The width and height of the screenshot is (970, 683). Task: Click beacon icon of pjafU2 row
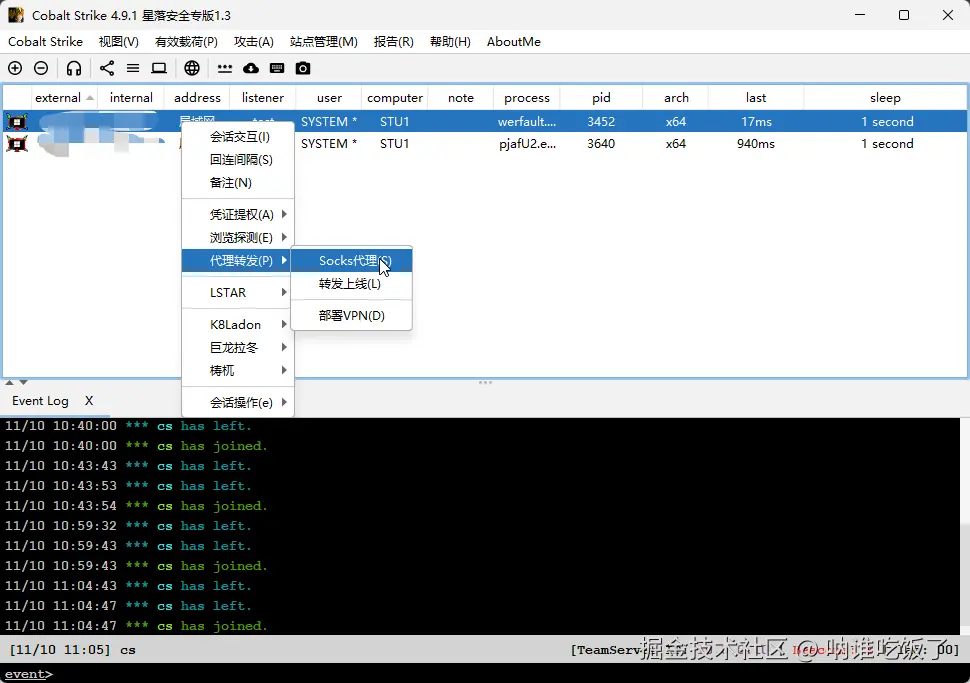coord(17,144)
